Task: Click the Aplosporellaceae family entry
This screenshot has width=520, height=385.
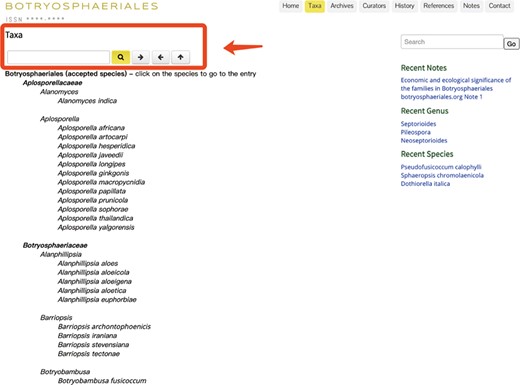Action: tap(52, 83)
